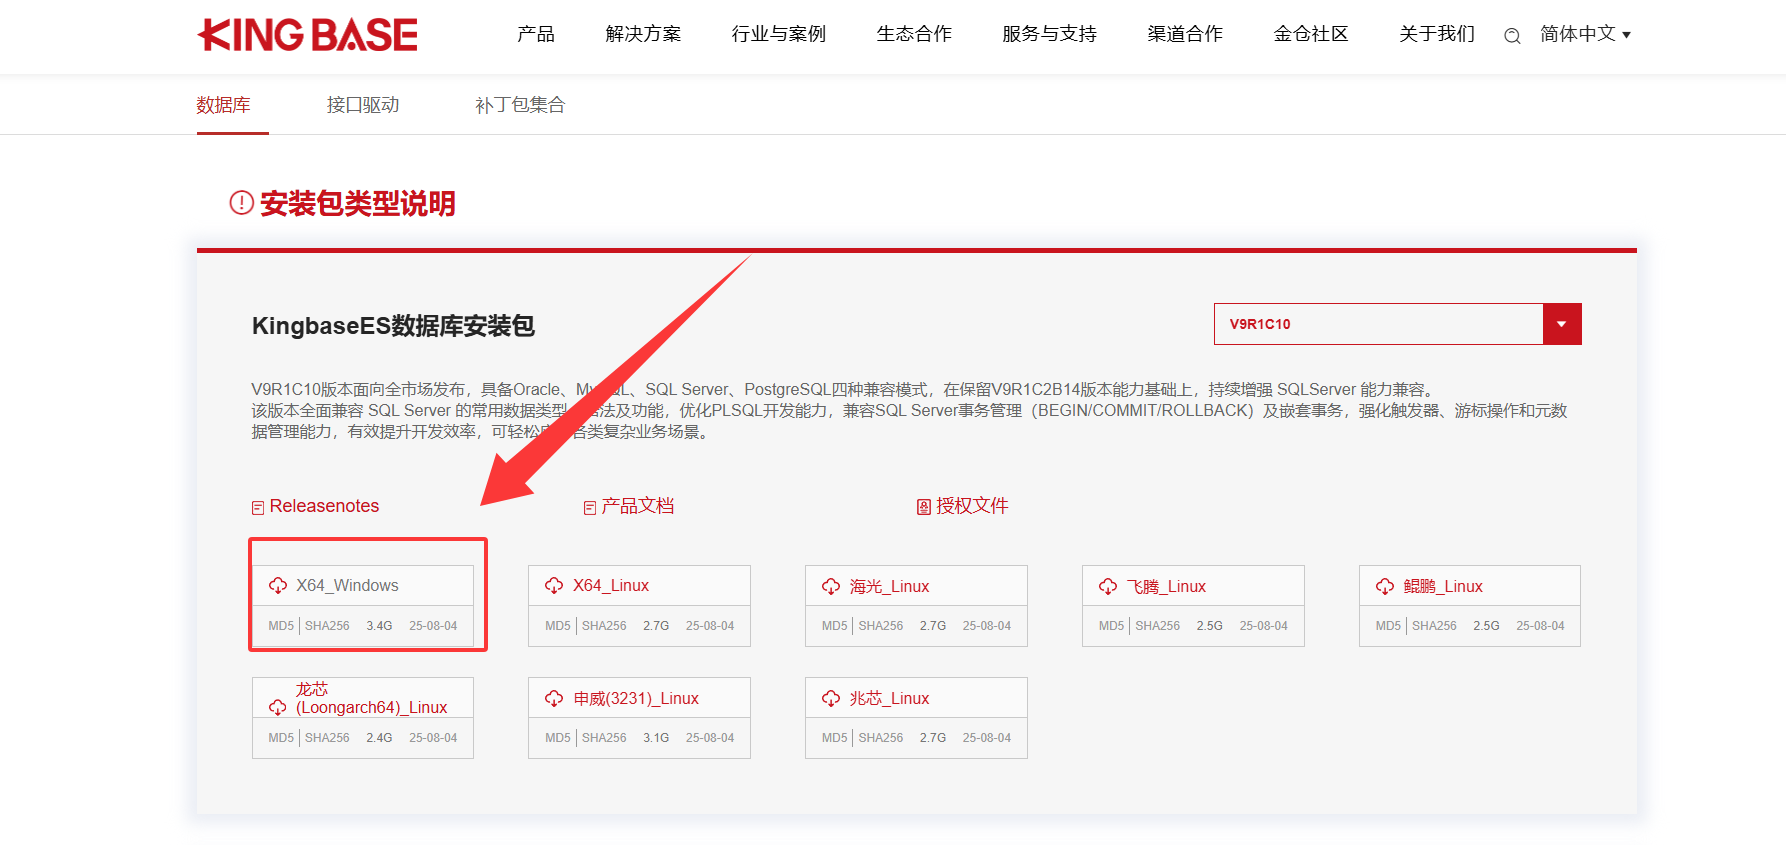This screenshot has height=845, width=1786.
Task: Click the V9R1C10 version select field
Action: 1398,324
